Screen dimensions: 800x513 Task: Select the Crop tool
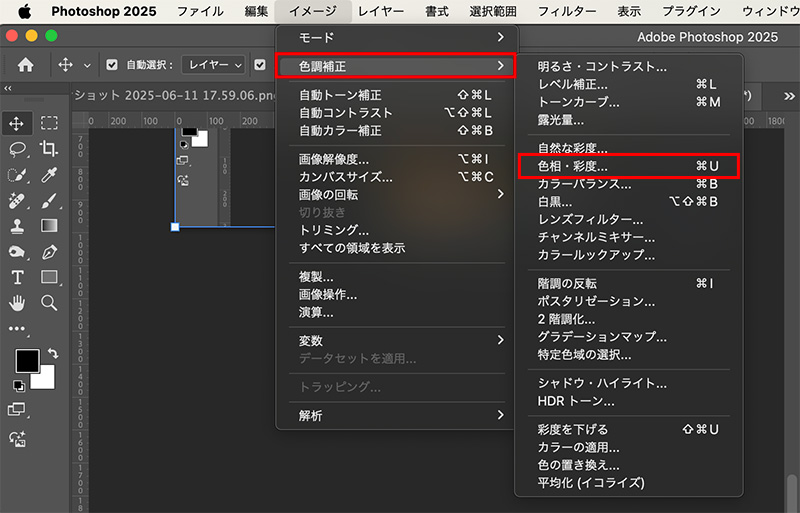click(49, 149)
